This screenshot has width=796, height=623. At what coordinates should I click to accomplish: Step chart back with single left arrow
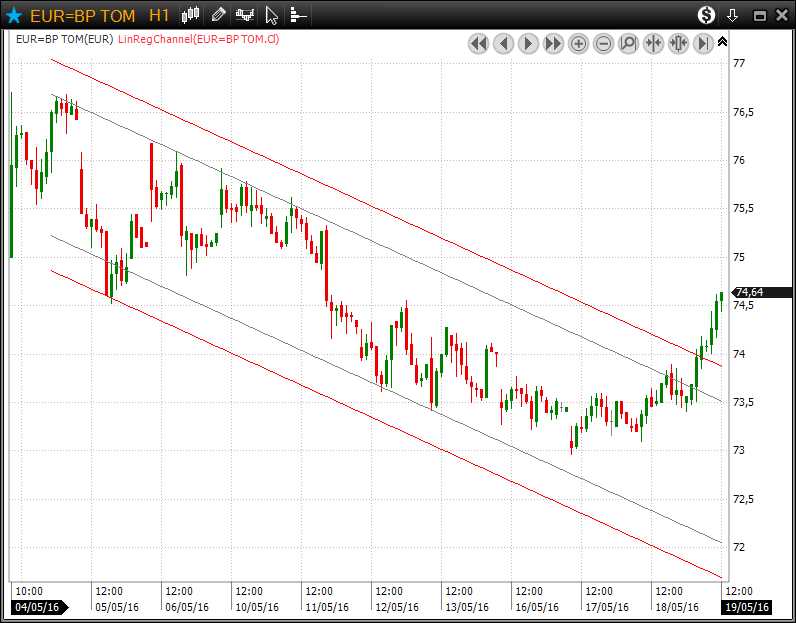(x=503, y=43)
